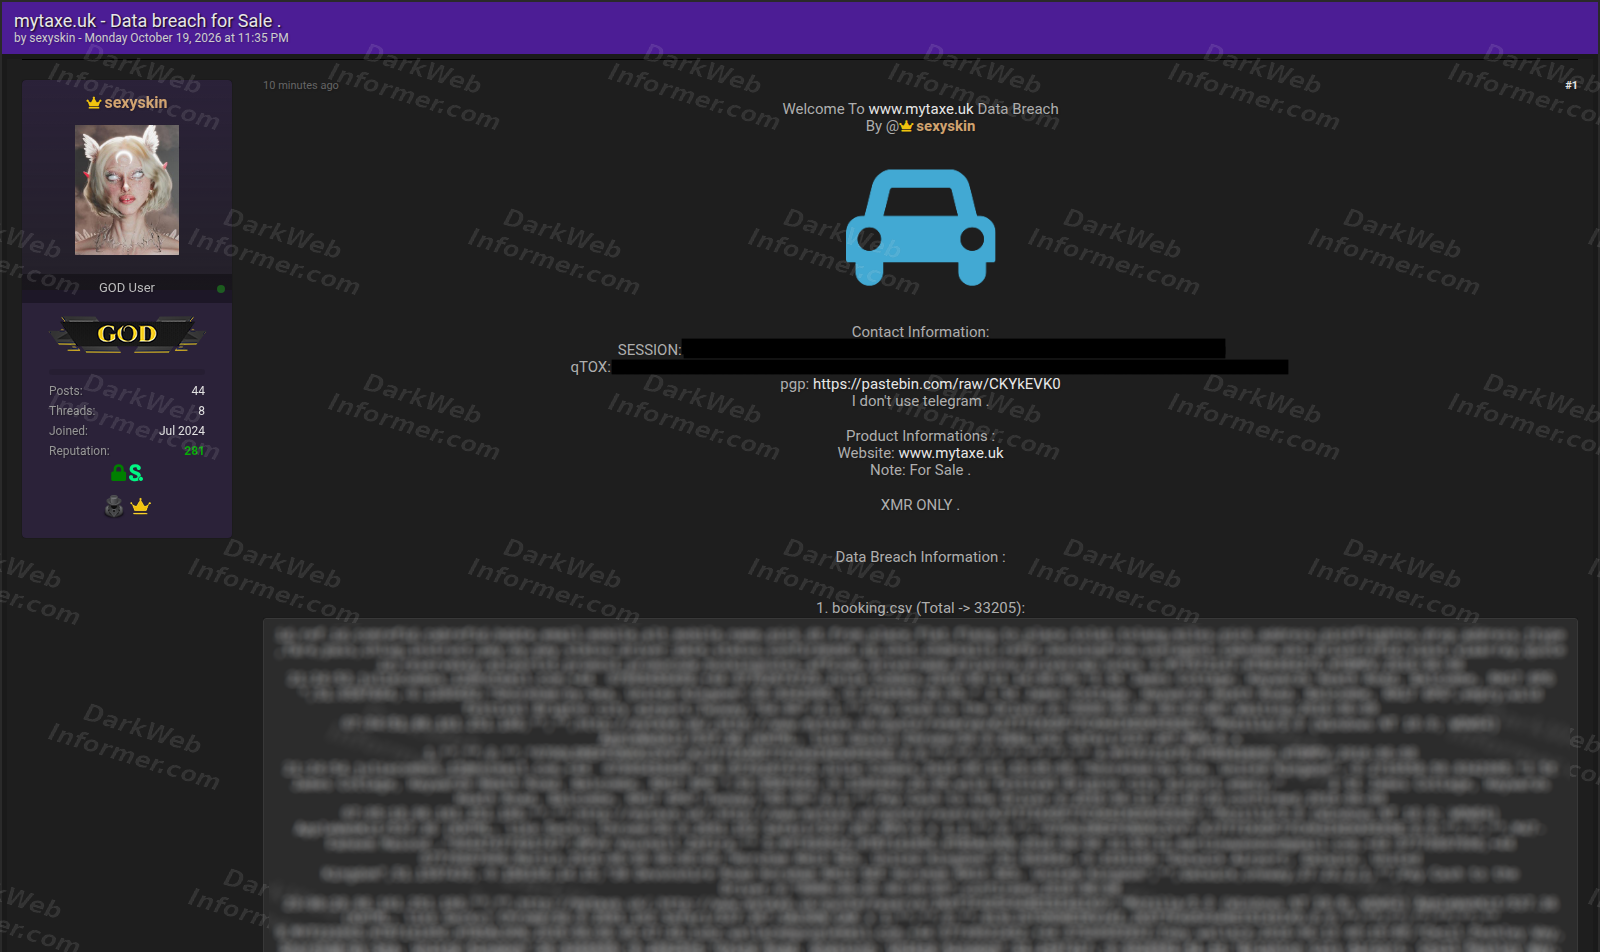
Task: Click the blue car logo image
Action: pyautogui.click(x=920, y=227)
